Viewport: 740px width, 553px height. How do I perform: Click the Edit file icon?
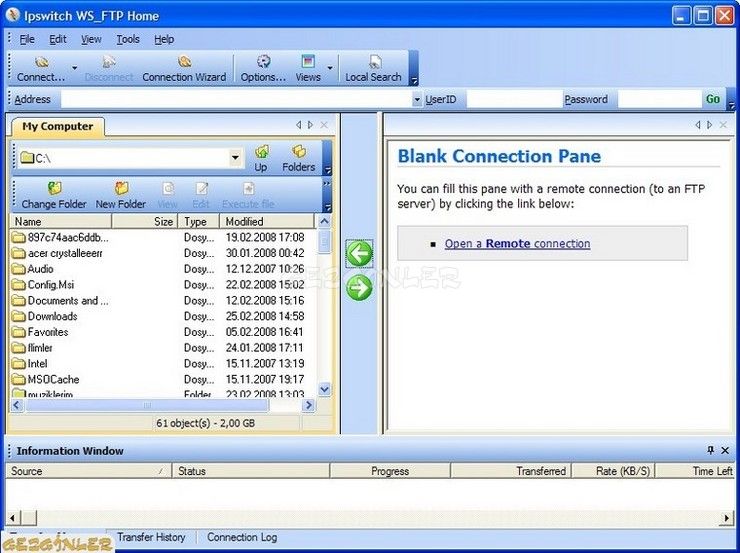201,195
